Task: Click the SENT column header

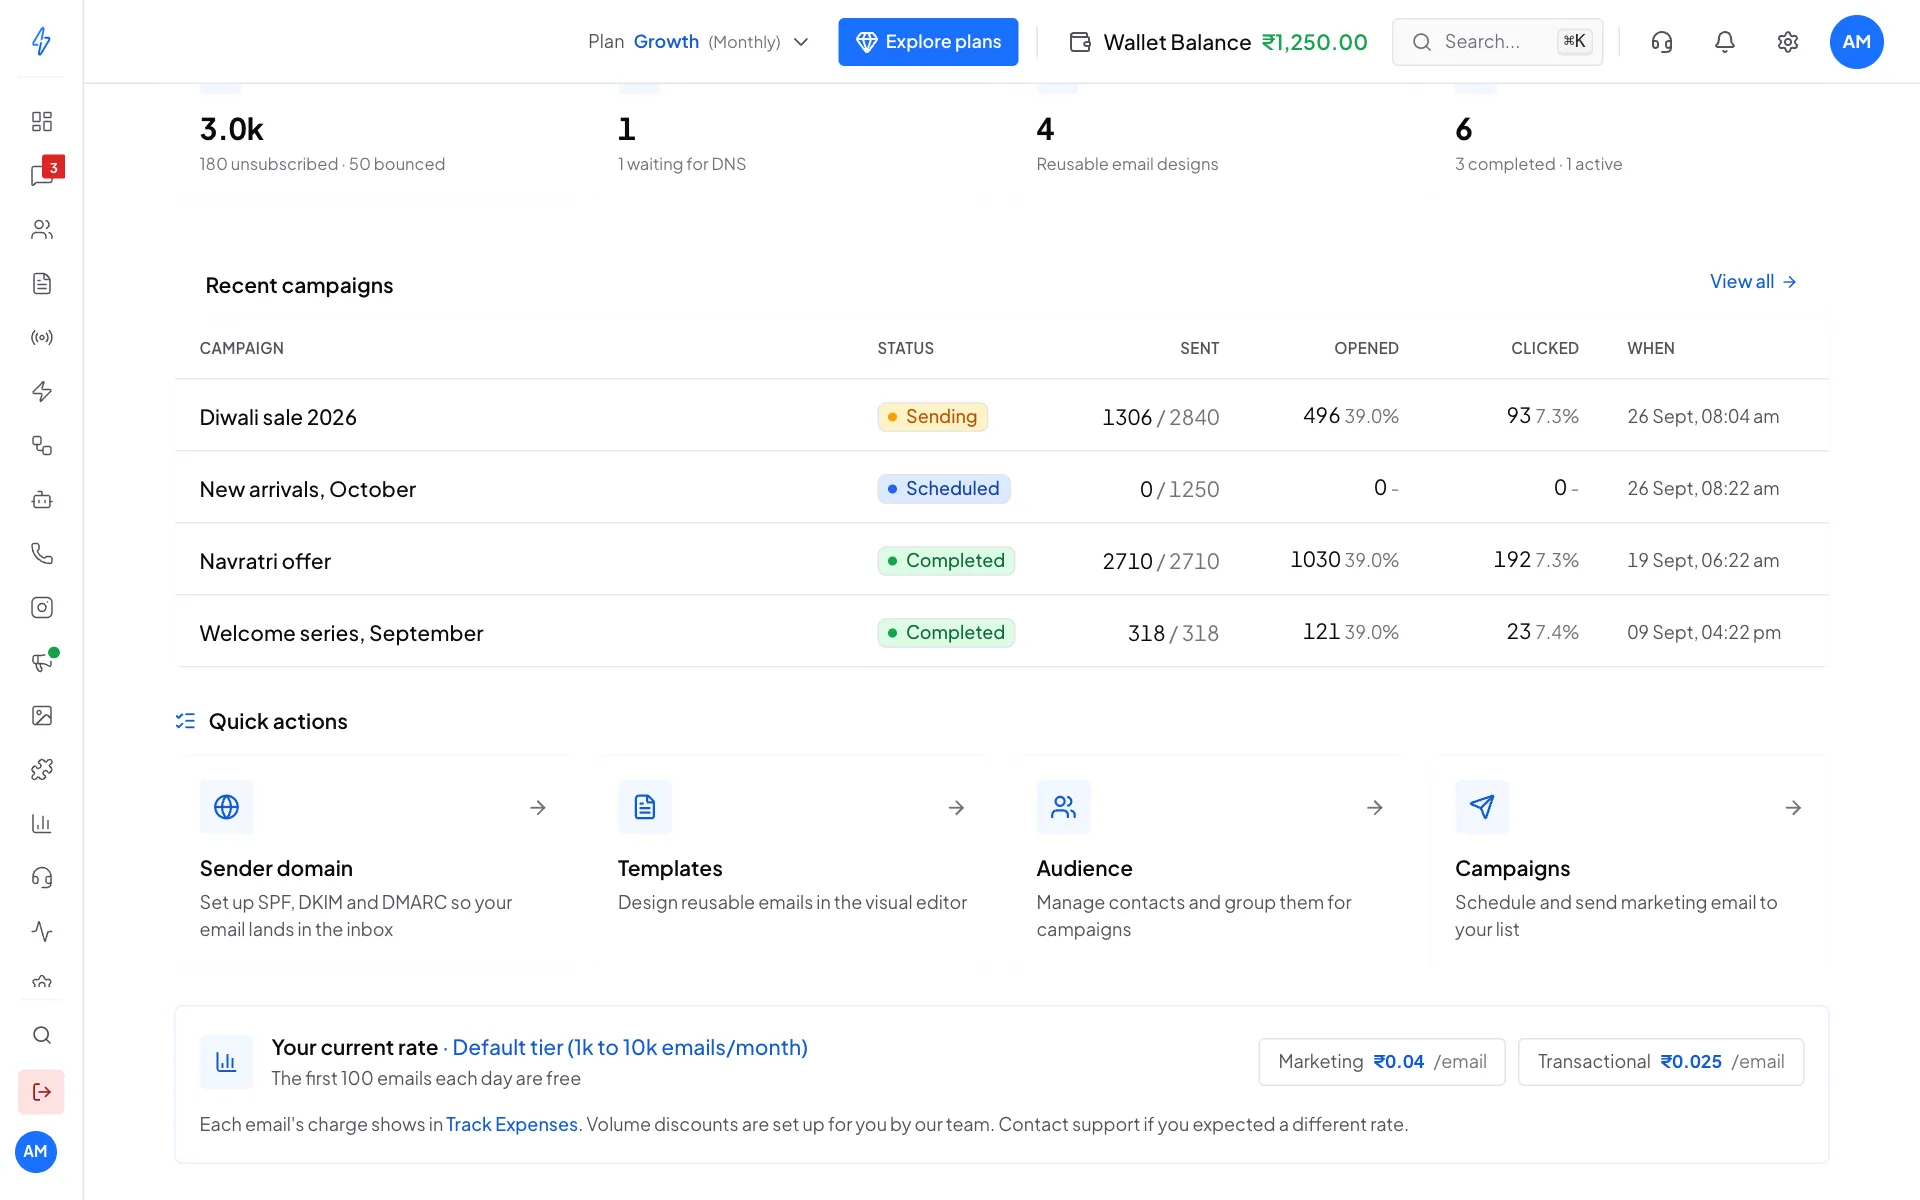Action: [1199, 348]
